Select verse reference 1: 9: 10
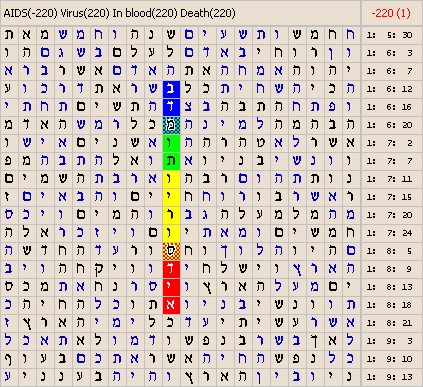The image size is (423, 387). click(x=389, y=359)
